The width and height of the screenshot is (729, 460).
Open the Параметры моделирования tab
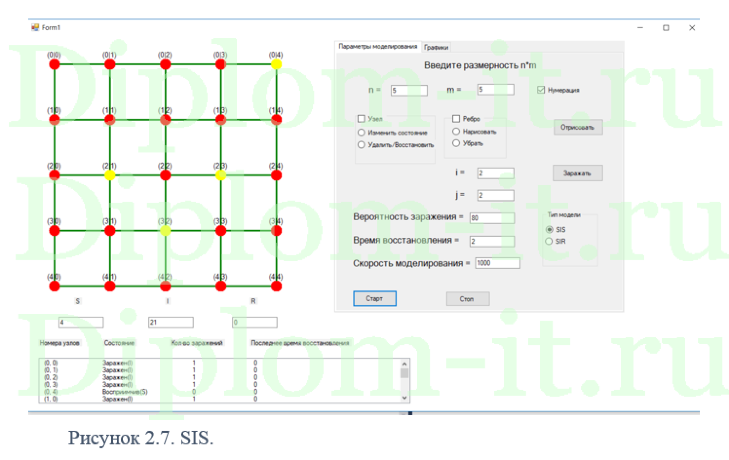pyautogui.click(x=377, y=47)
